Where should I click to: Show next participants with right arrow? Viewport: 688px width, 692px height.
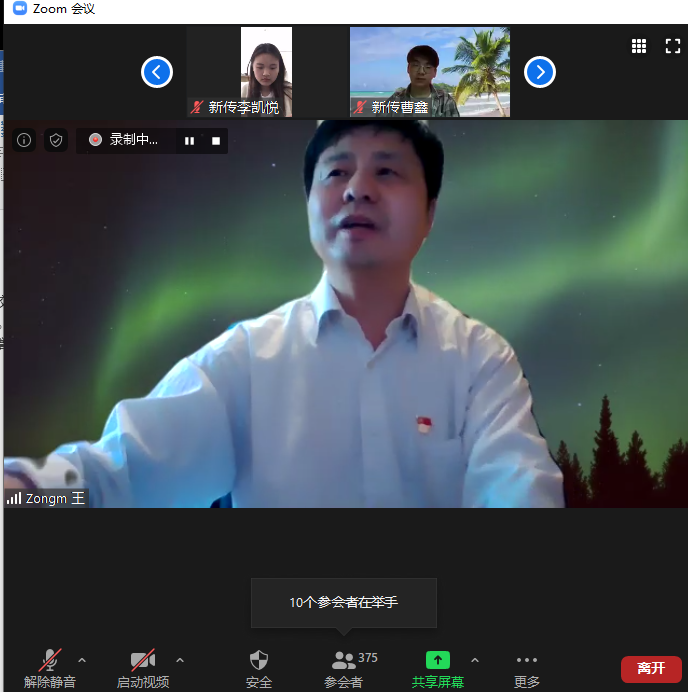[540, 72]
